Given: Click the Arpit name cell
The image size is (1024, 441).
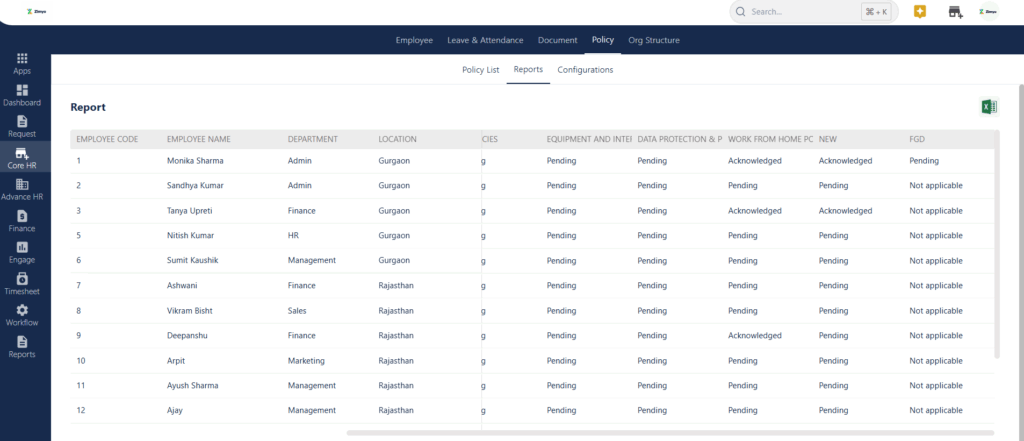Looking at the screenshot, I should (x=176, y=361).
